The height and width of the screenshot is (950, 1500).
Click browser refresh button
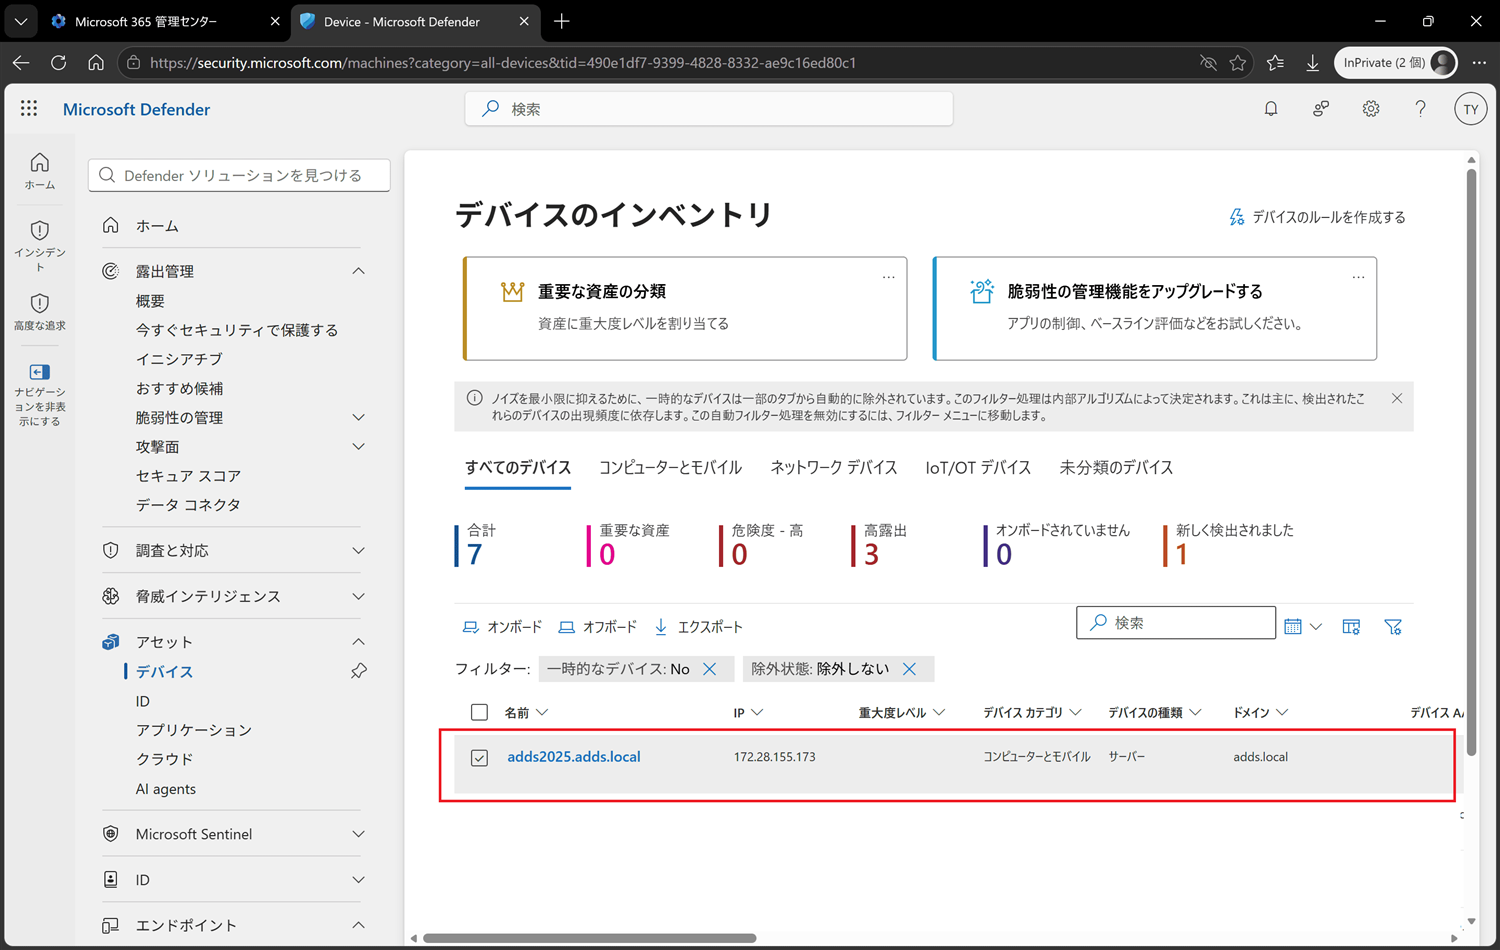tap(59, 62)
